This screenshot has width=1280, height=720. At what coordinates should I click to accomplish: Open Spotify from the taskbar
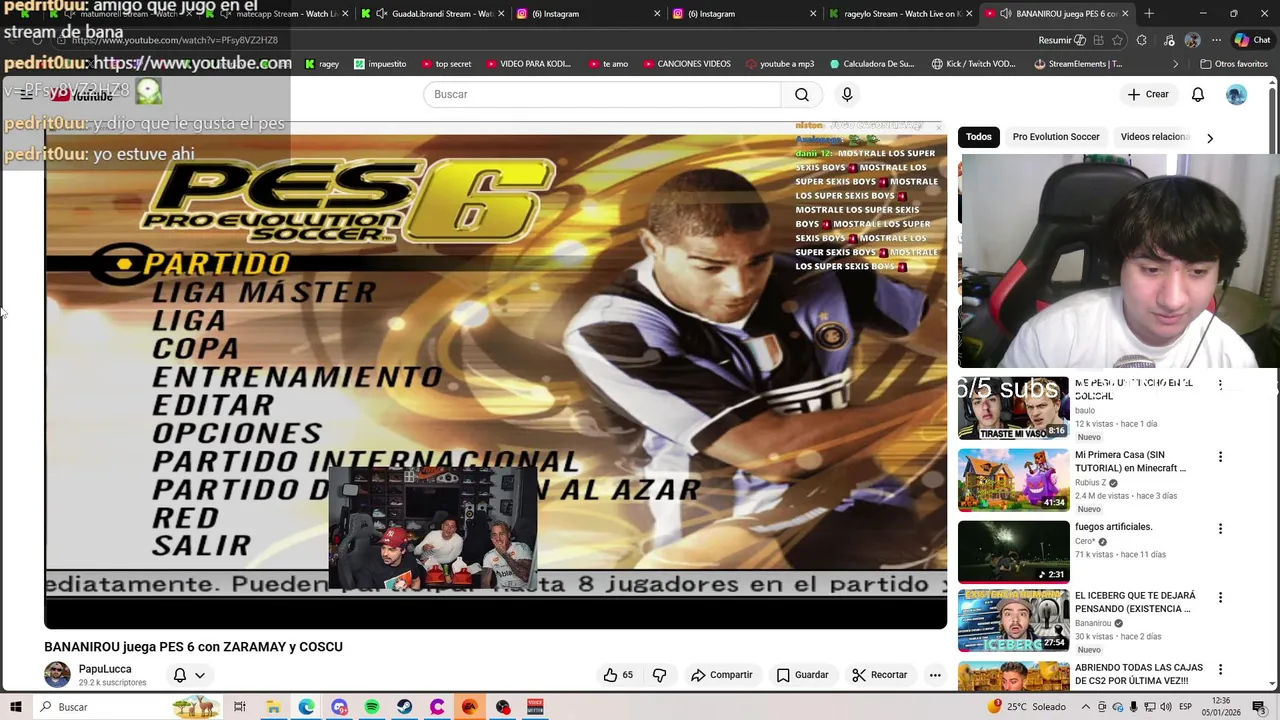tap(372, 707)
